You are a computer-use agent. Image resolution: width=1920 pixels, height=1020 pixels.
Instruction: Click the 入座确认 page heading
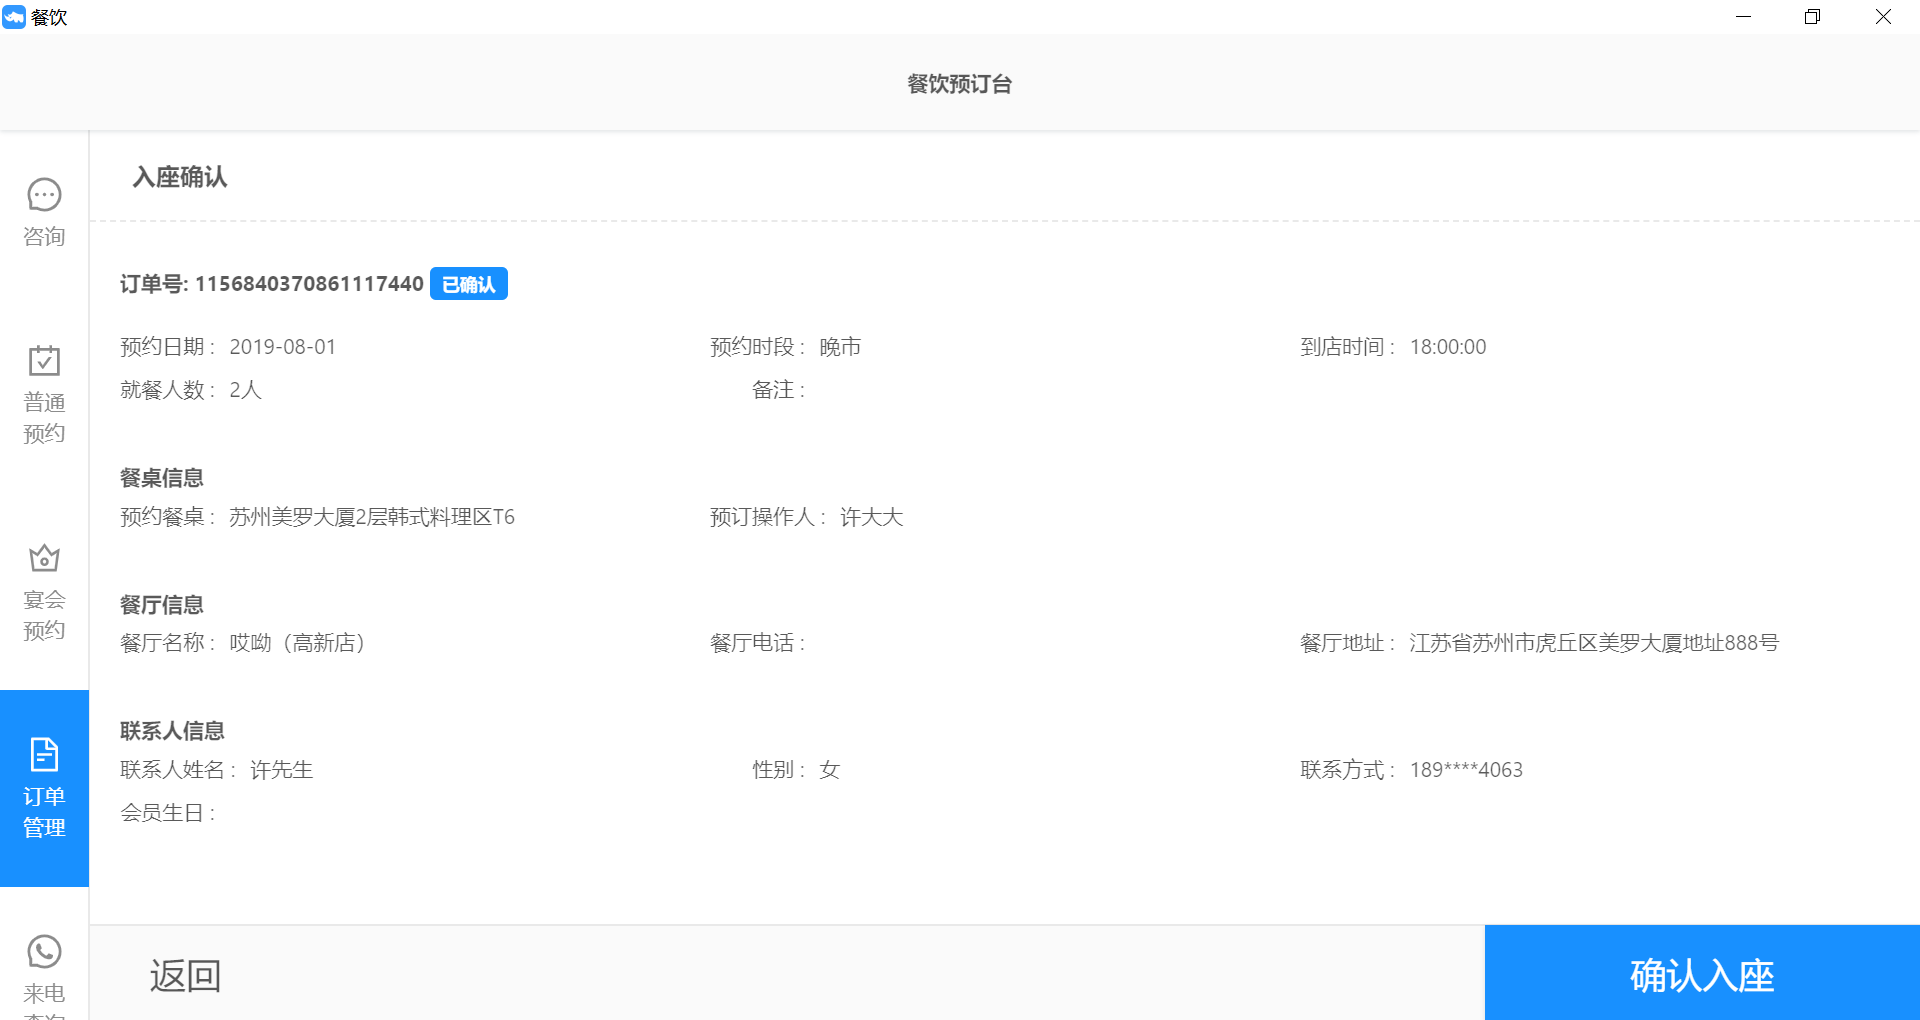click(180, 177)
